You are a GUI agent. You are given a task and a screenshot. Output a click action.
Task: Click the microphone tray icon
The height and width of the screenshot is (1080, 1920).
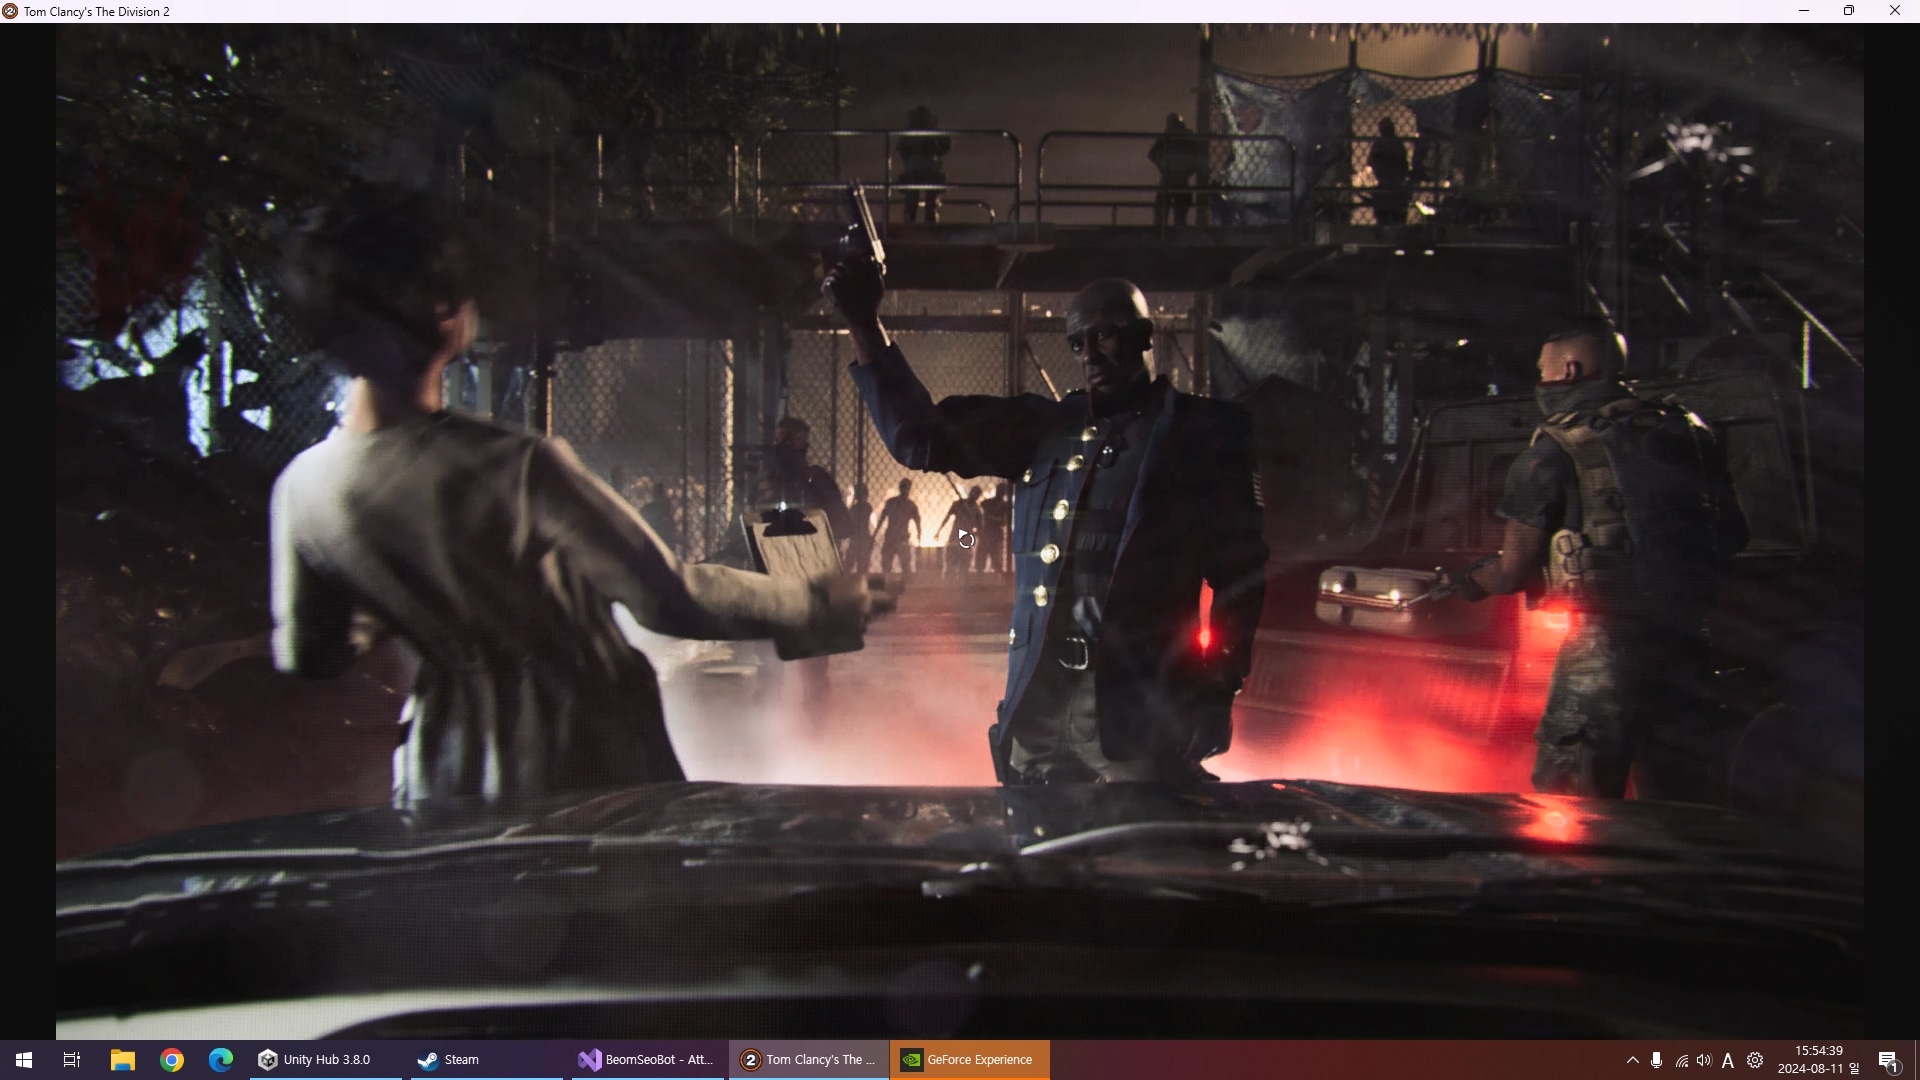[x=1657, y=1060]
